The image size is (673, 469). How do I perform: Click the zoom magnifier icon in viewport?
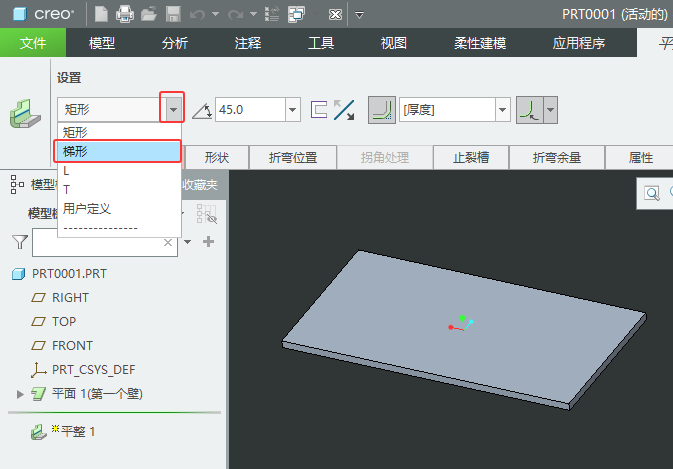[x=652, y=194]
